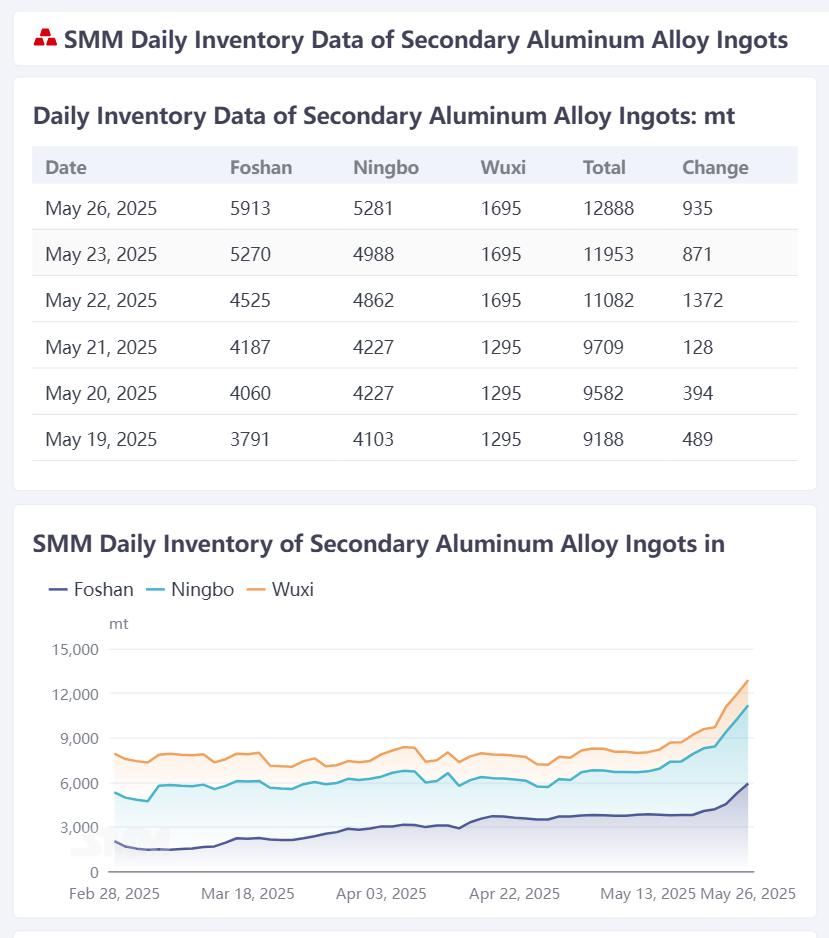The image size is (829, 938).
Task: Click Foshan value 3791
Action: (250, 439)
